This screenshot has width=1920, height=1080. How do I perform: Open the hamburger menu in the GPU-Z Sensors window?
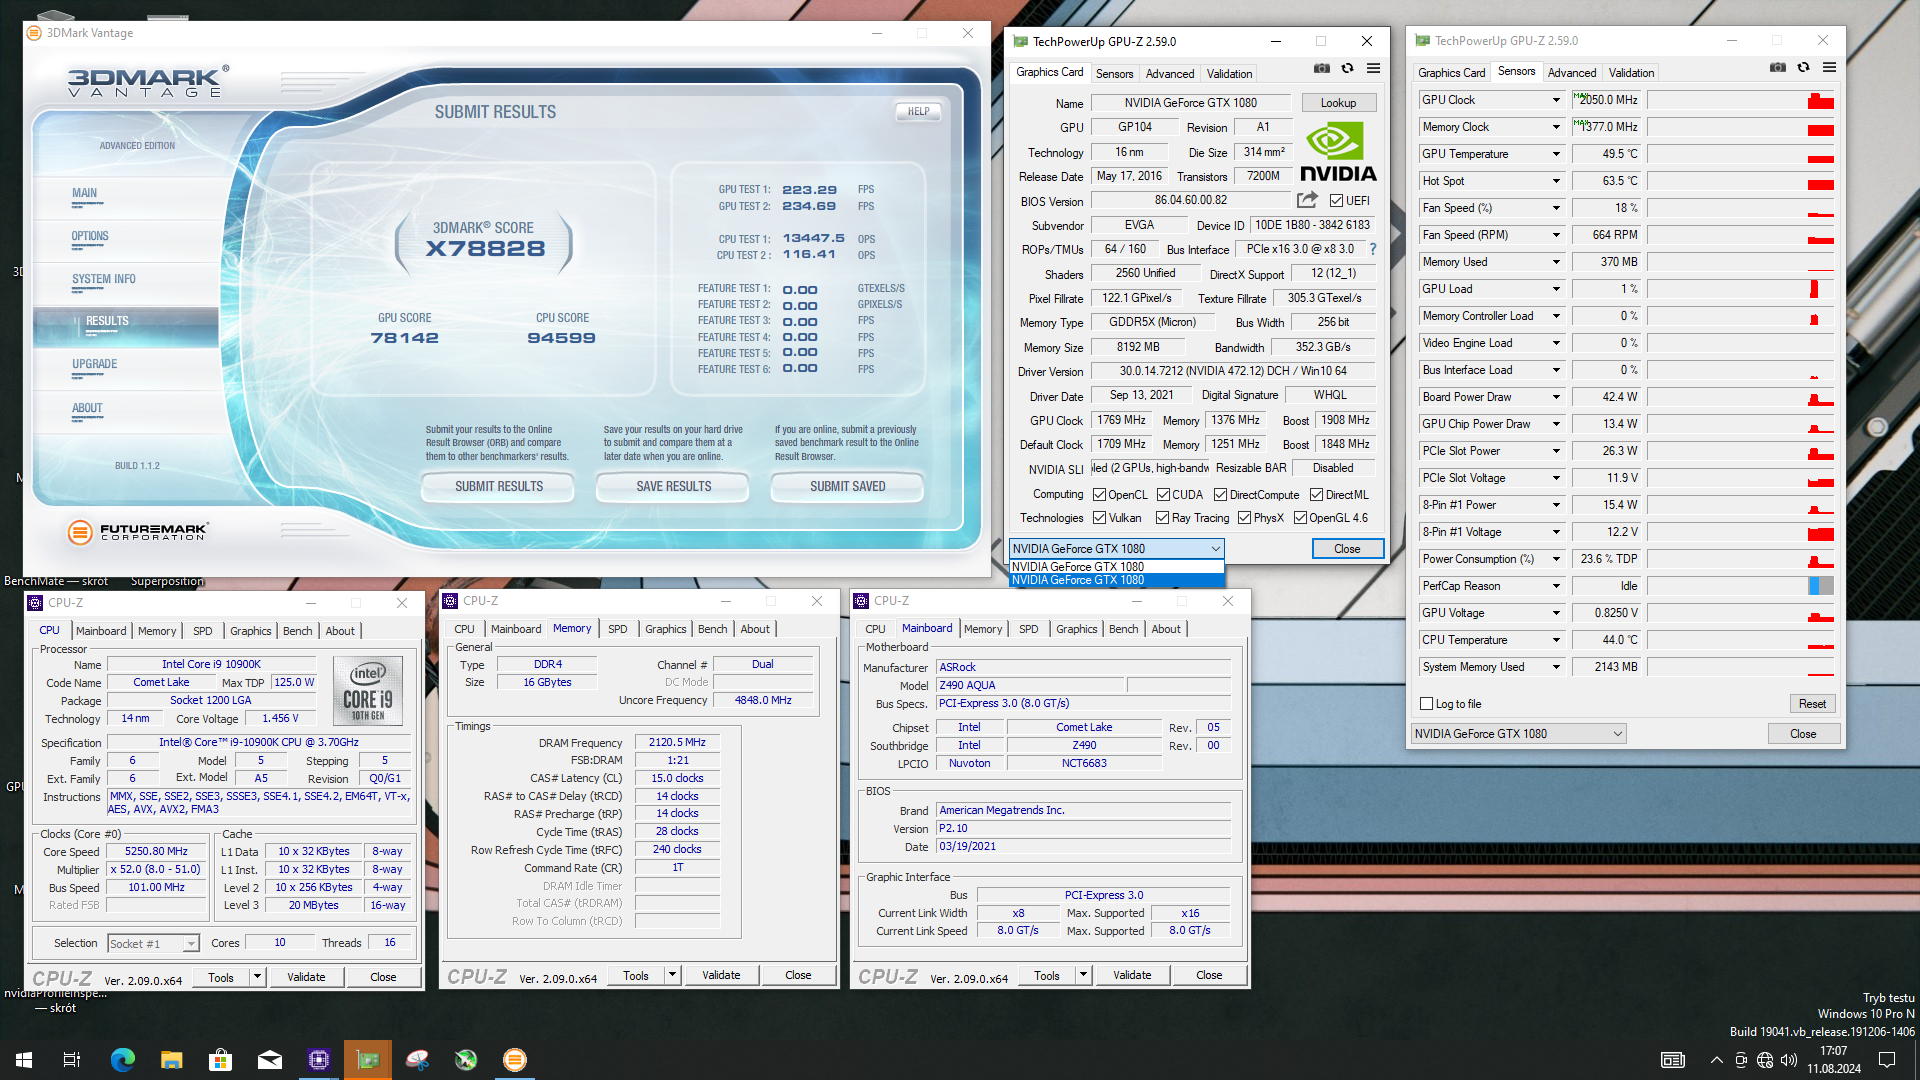pyautogui.click(x=1829, y=67)
